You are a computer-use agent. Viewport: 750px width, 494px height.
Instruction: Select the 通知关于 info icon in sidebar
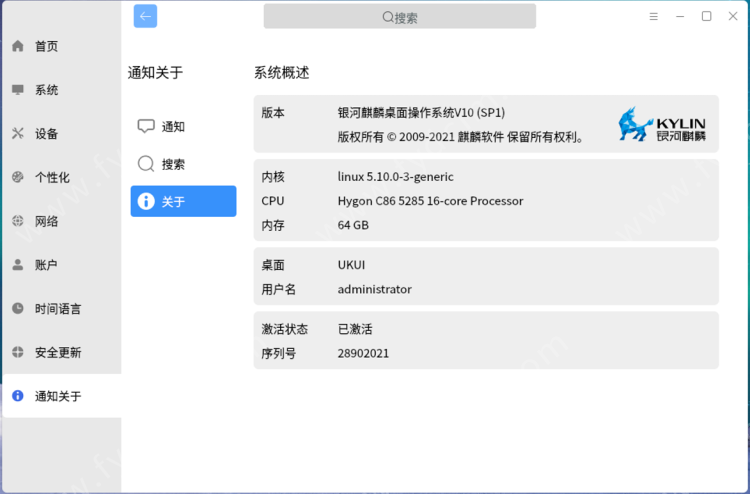[18, 396]
